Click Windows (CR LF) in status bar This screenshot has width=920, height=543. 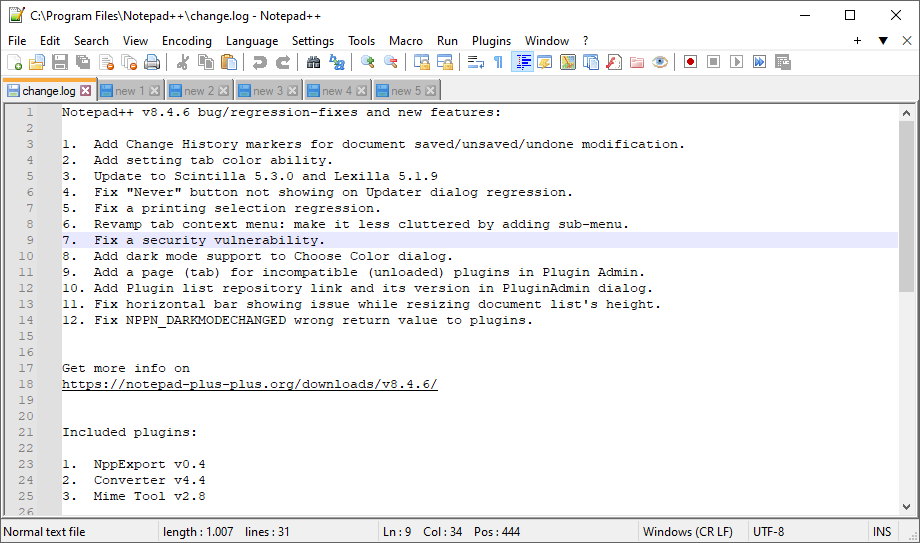[688, 532]
